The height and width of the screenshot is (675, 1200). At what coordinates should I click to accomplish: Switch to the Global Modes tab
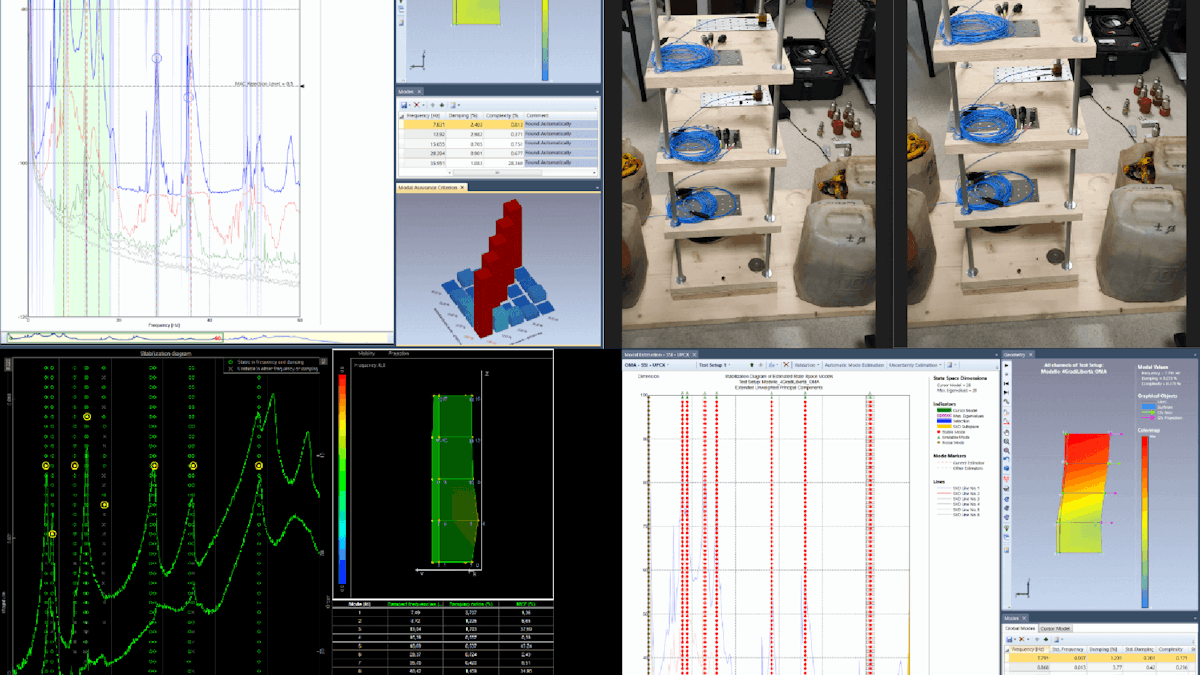coord(1020,628)
